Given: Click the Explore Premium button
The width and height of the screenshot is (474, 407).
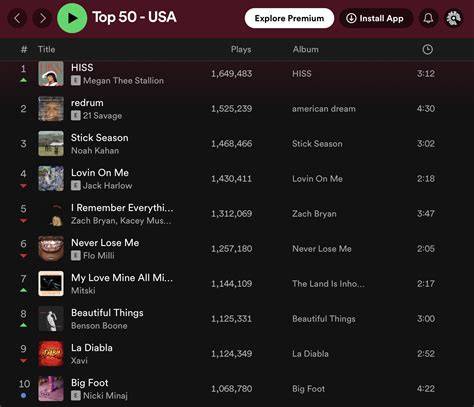Looking at the screenshot, I should (x=289, y=18).
